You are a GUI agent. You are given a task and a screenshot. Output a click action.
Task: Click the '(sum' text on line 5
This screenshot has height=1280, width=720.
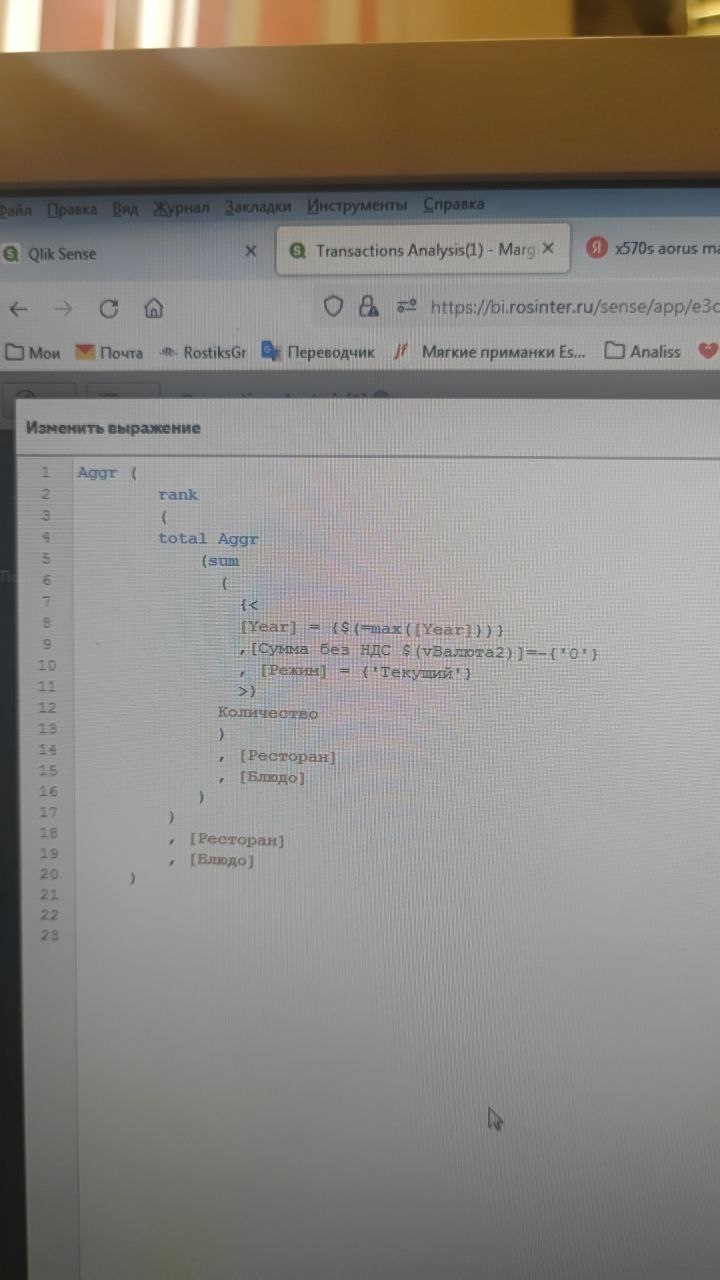[x=219, y=560]
